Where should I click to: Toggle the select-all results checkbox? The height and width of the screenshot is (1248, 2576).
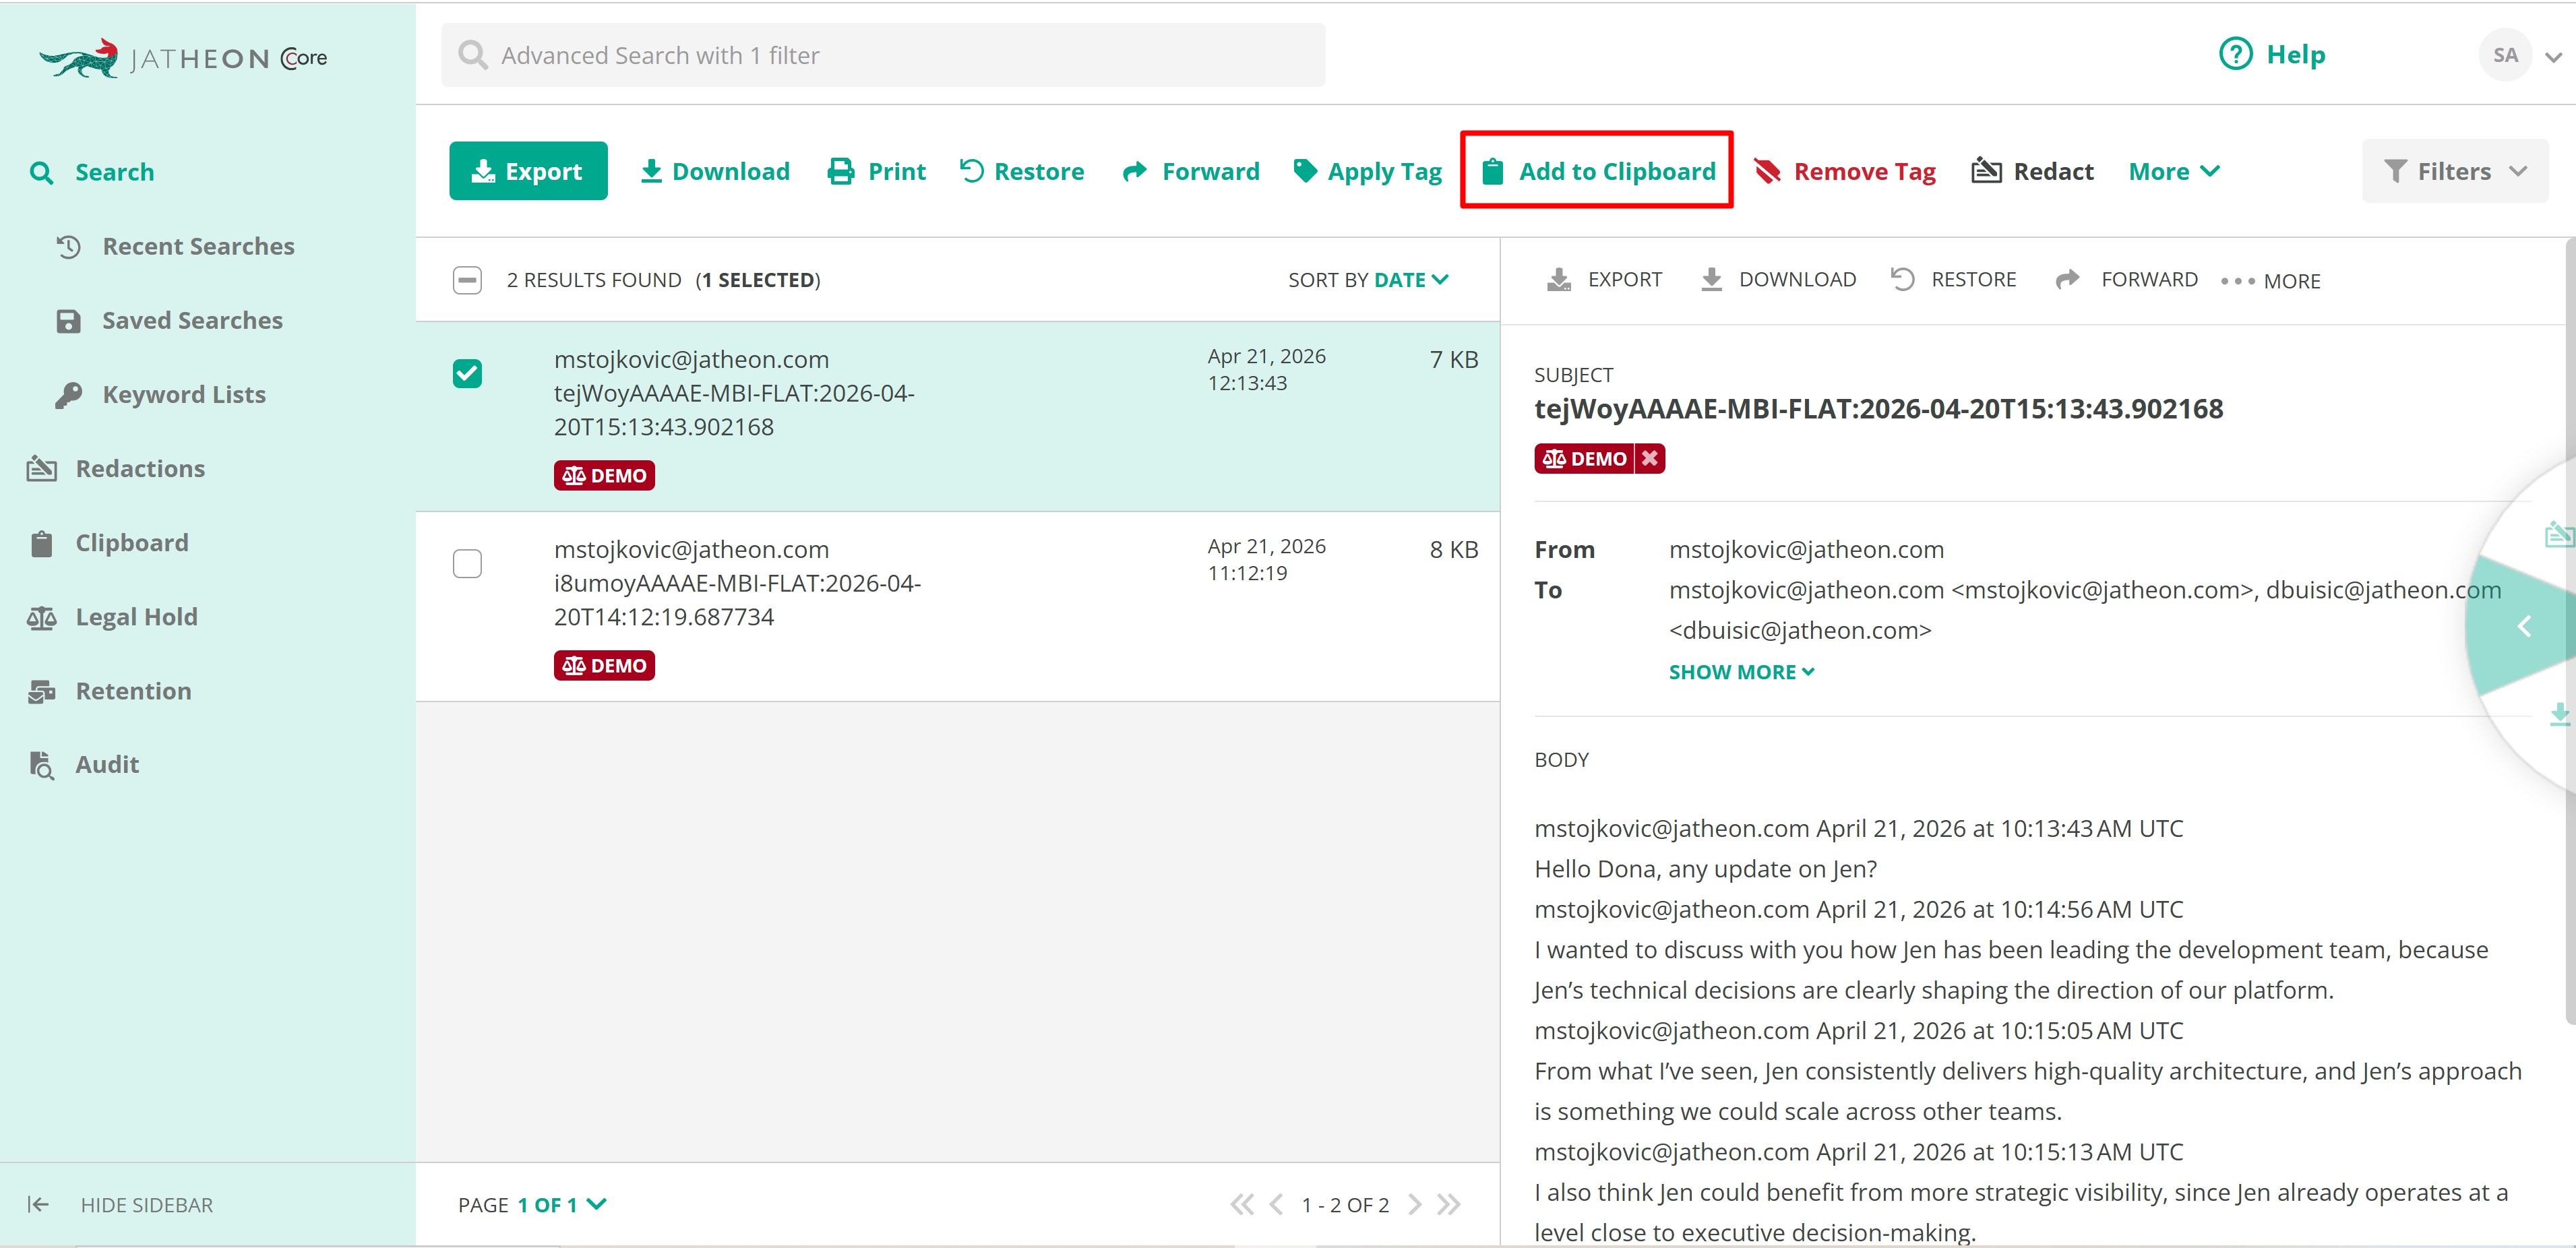[467, 280]
